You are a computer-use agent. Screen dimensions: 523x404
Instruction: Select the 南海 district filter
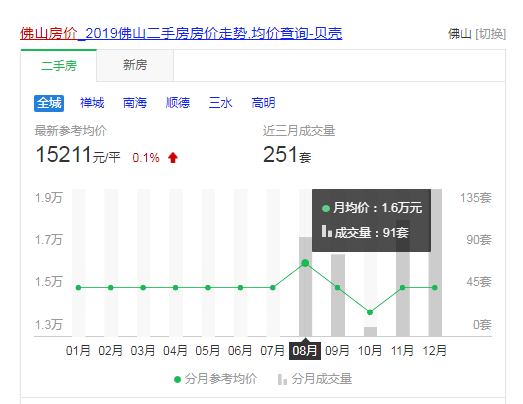click(135, 103)
